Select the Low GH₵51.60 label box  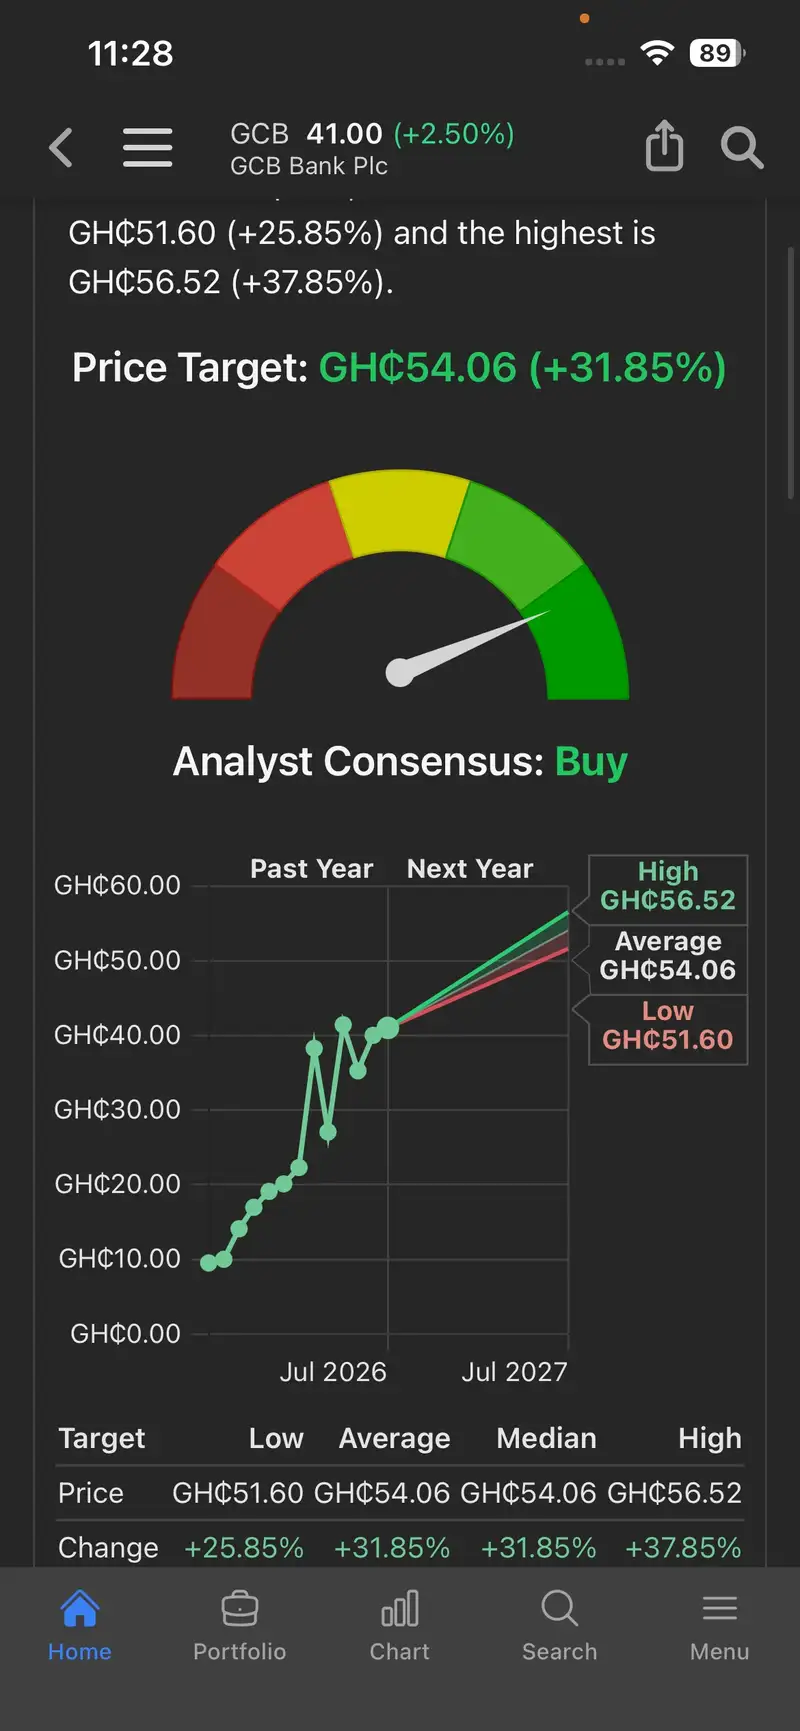click(668, 1028)
